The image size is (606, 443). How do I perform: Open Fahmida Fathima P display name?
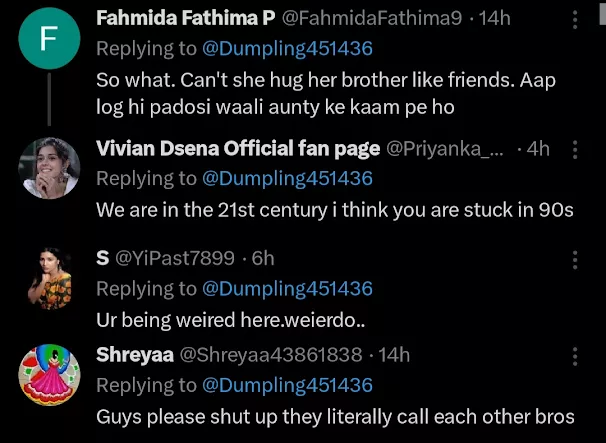pos(186,18)
